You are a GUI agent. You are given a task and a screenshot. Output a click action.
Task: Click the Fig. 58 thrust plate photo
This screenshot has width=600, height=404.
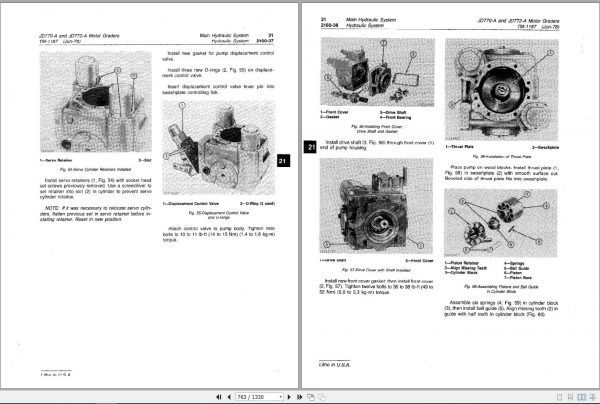point(502,90)
